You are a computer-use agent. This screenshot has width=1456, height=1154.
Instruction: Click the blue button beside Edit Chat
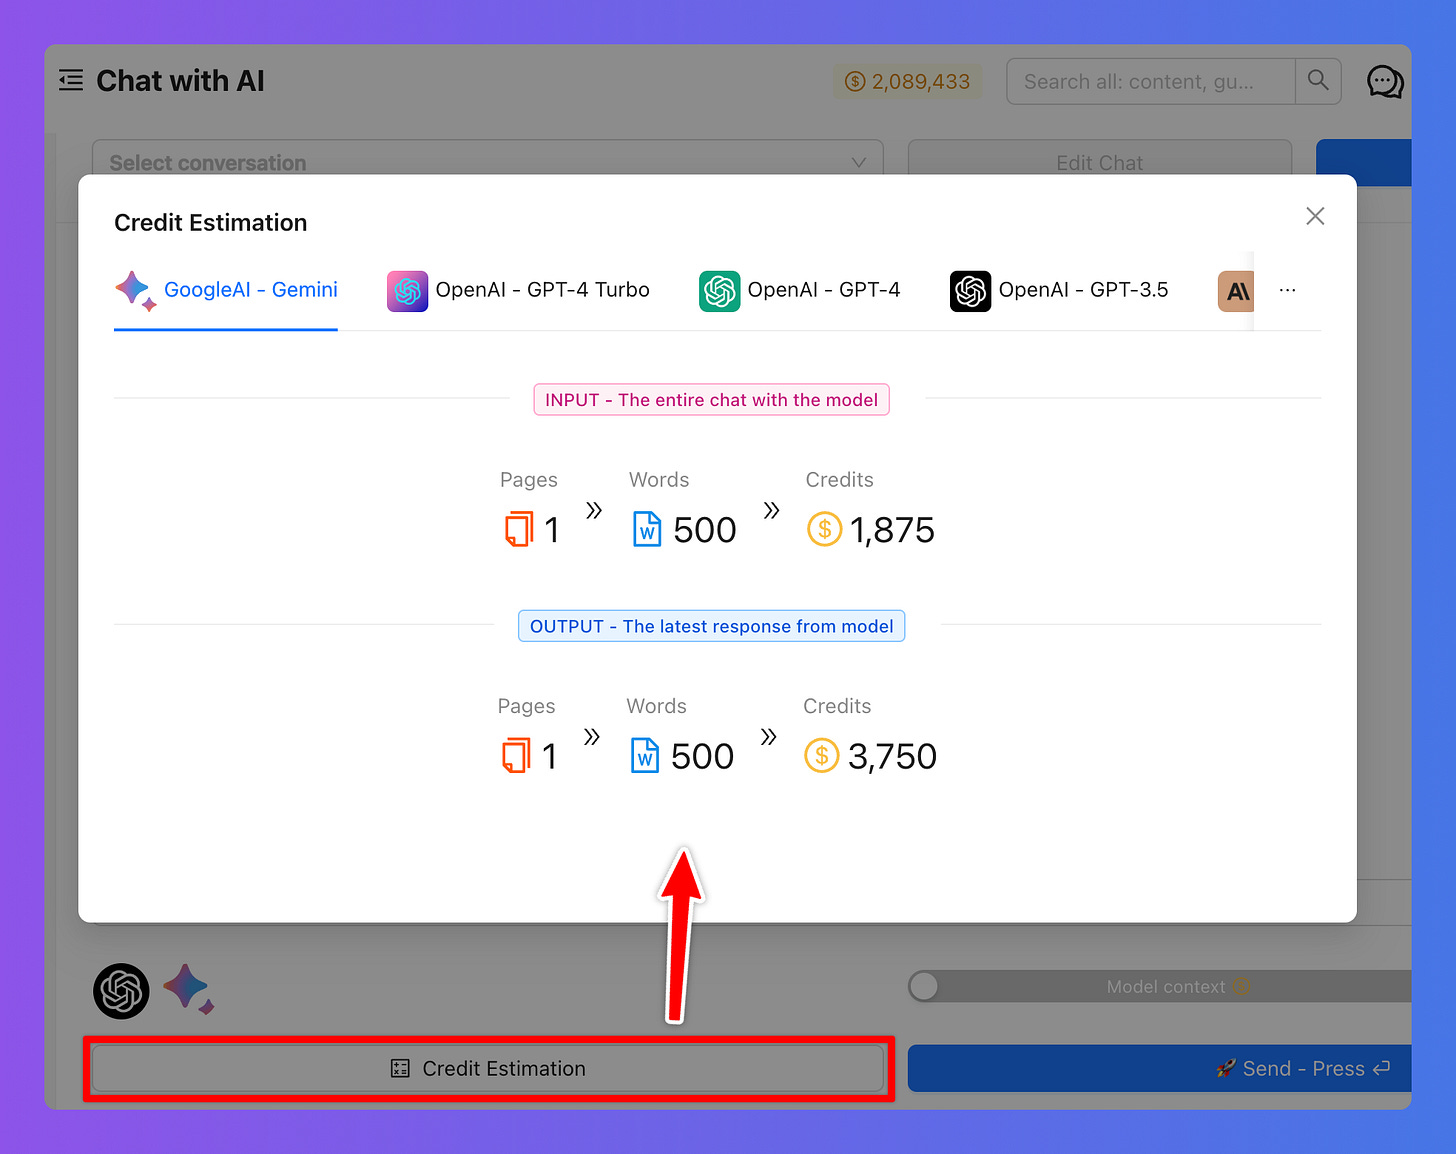pyautogui.click(x=1364, y=162)
